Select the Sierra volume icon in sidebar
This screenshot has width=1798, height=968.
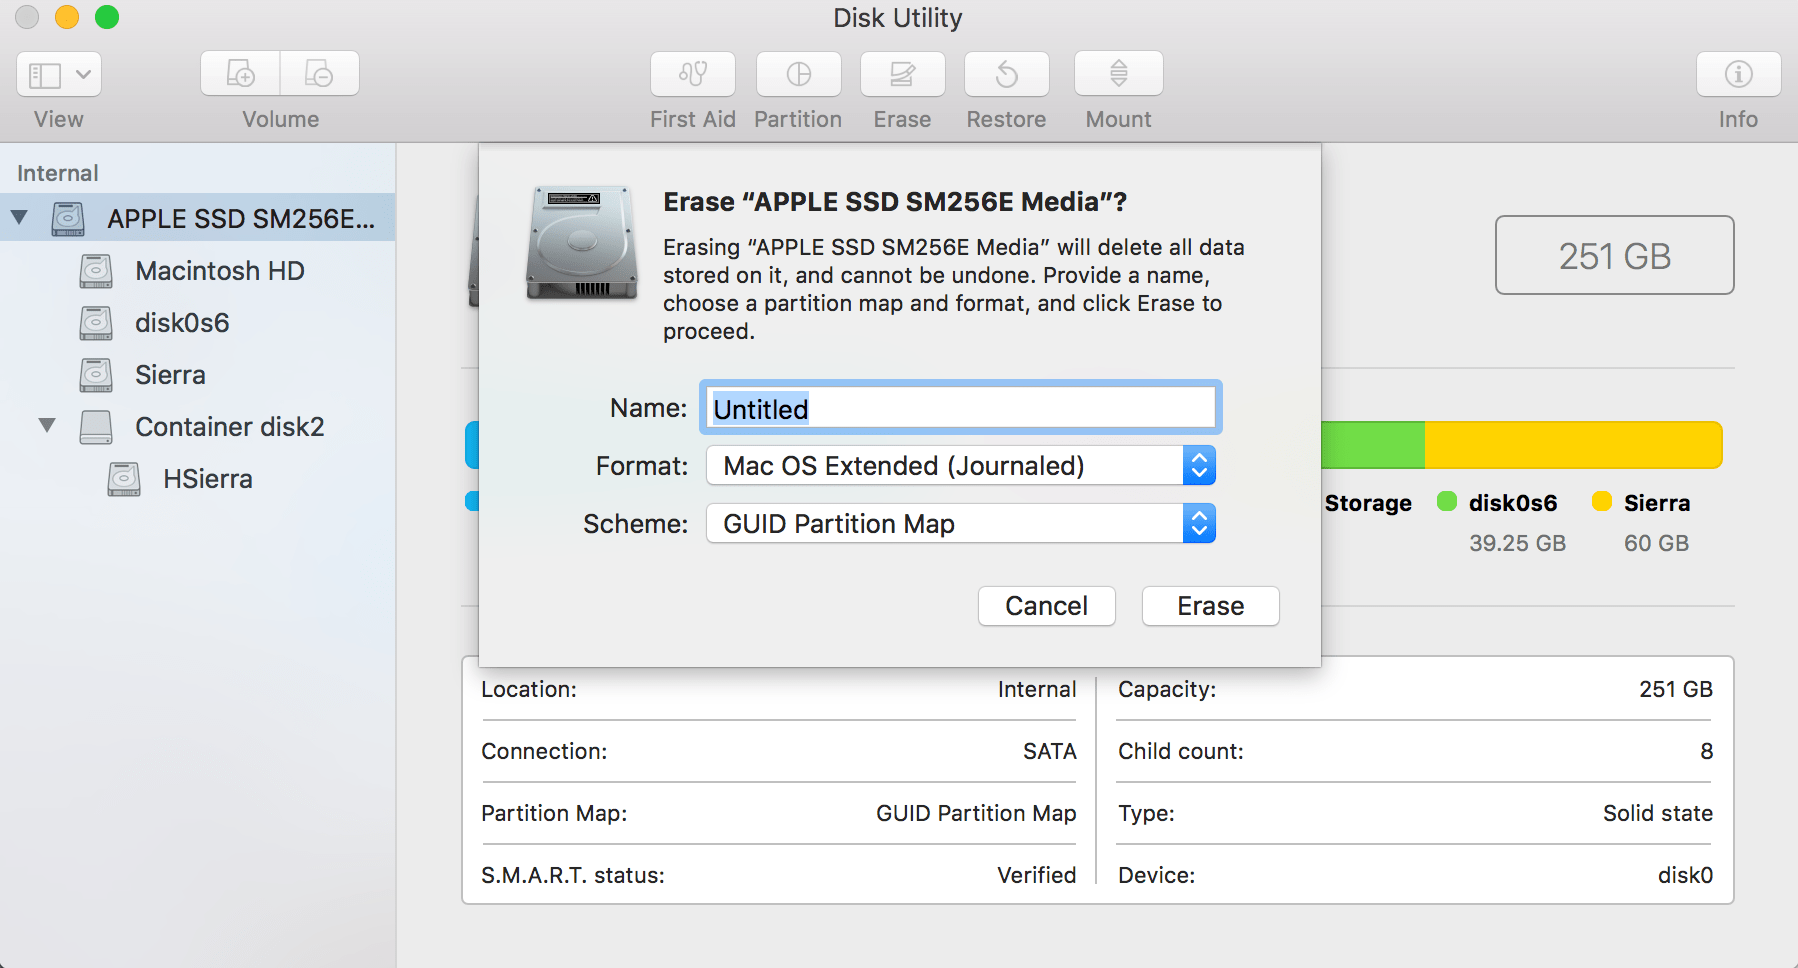pos(96,375)
